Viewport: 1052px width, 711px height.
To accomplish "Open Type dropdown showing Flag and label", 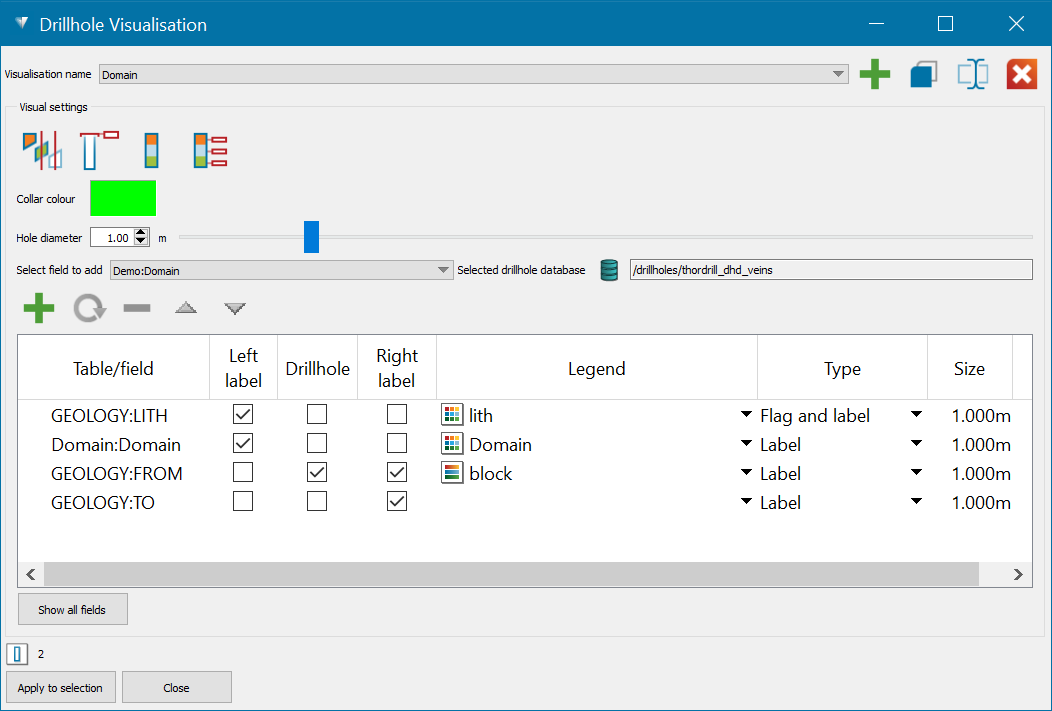I will pyautogui.click(x=915, y=415).
